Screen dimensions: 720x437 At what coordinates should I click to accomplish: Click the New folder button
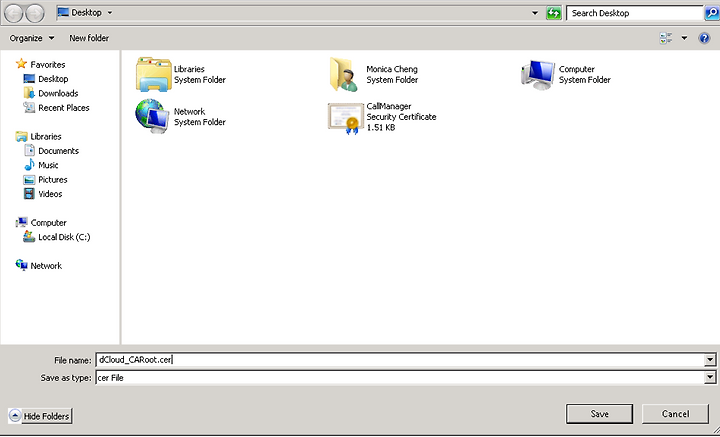pos(89,38)
